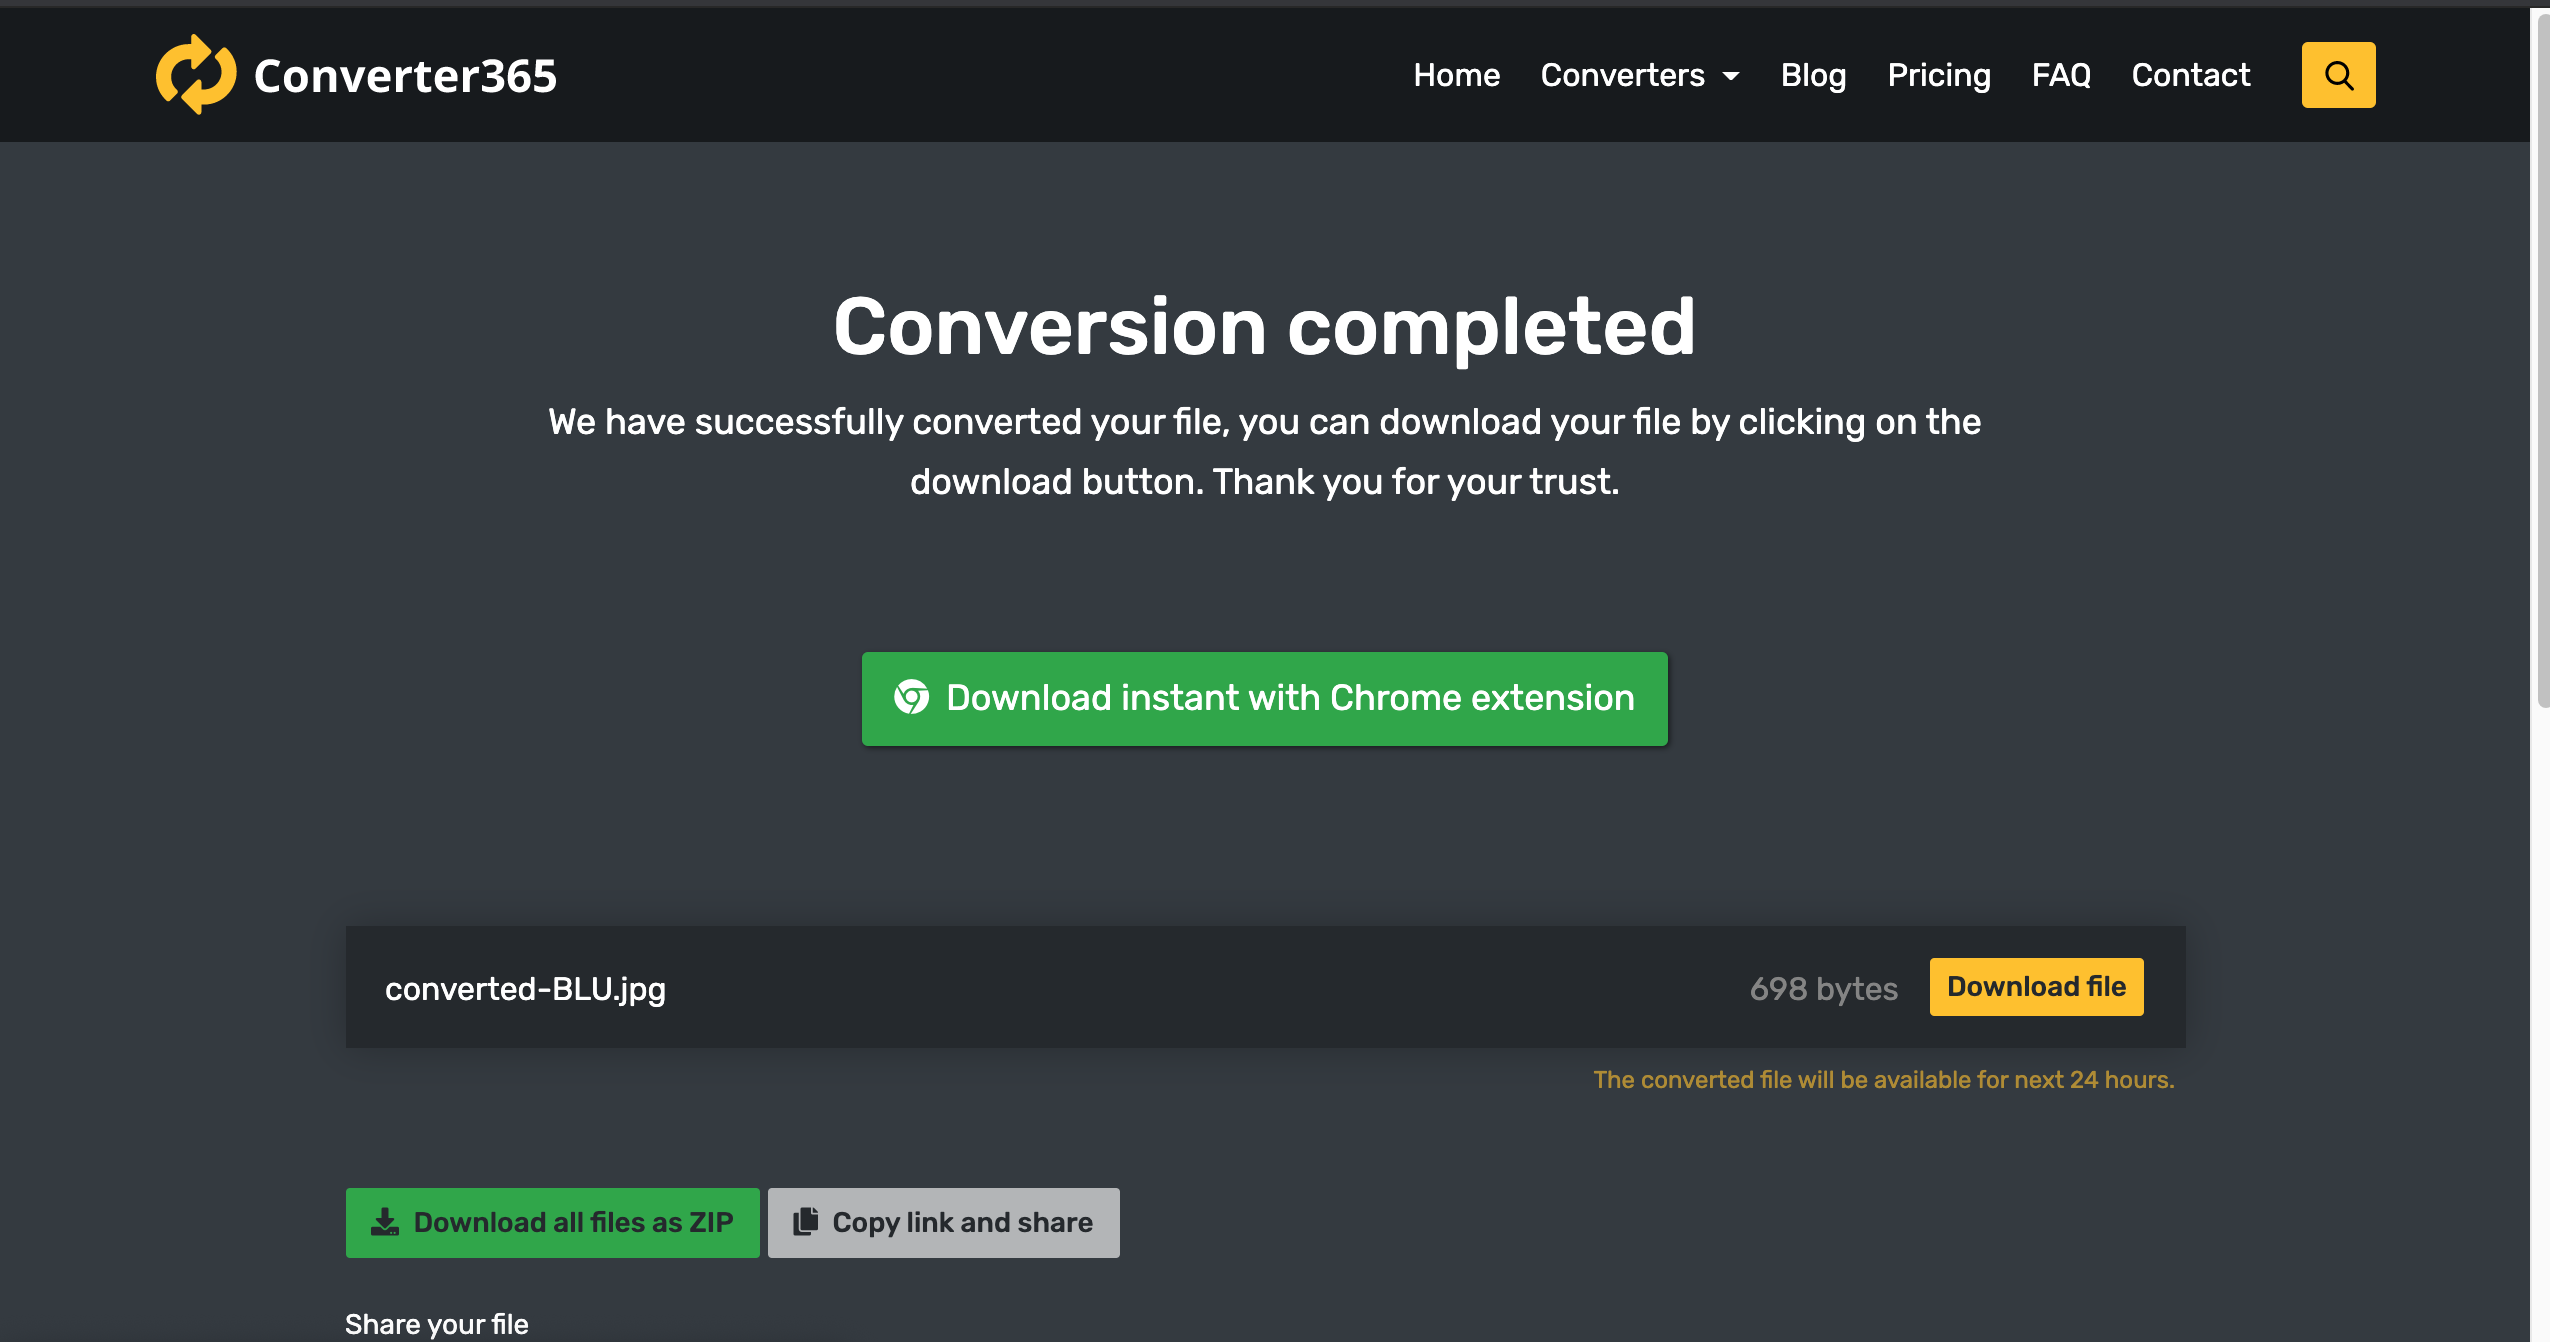Open the Blog page tab
Viewport: 2550px width, 1342px height.
[1815, 74]
